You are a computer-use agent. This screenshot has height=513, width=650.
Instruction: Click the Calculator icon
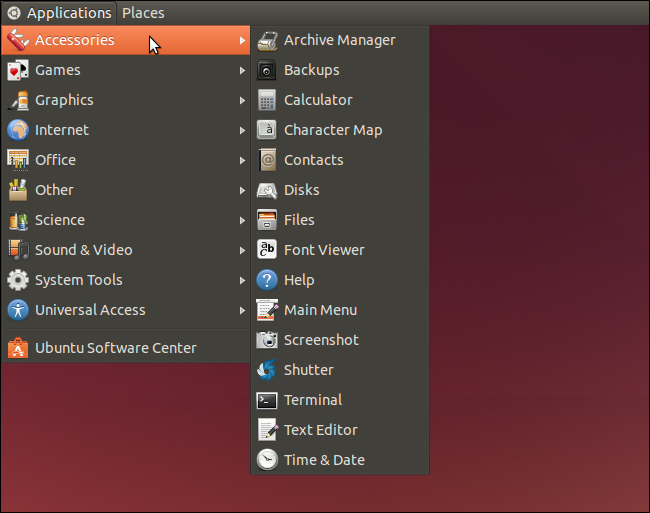267,100
